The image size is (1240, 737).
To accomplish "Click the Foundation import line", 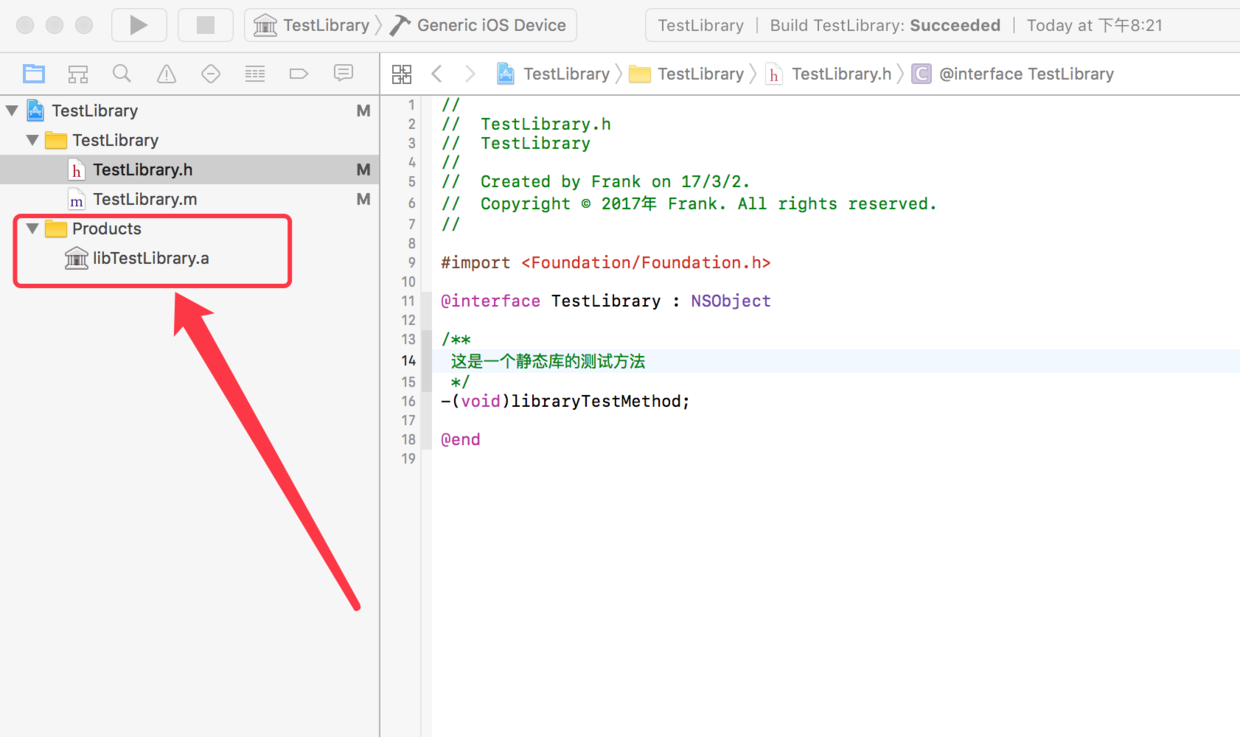I will (606, 263).
